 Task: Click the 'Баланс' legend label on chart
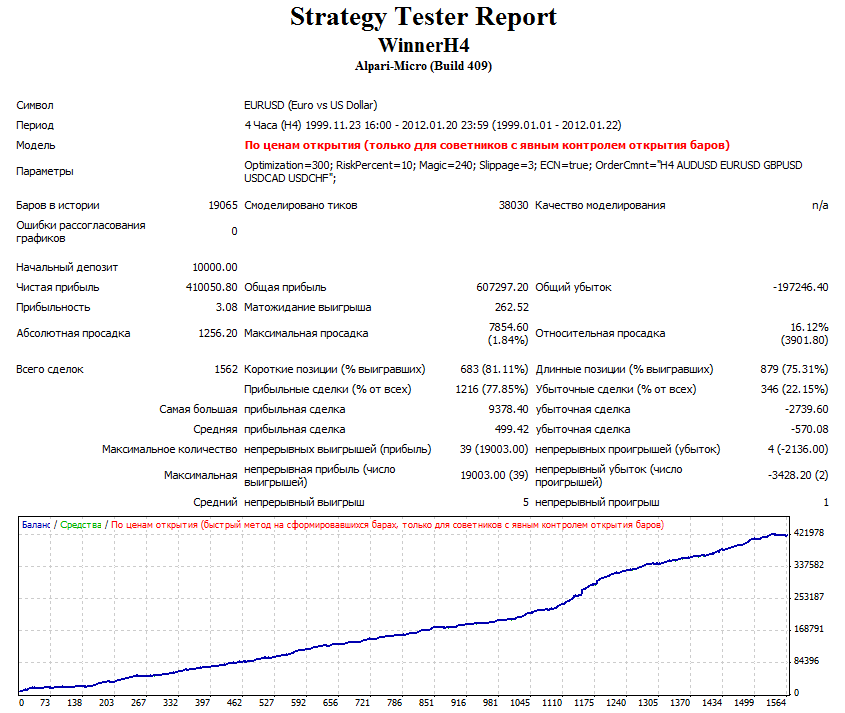pos(36,524)
